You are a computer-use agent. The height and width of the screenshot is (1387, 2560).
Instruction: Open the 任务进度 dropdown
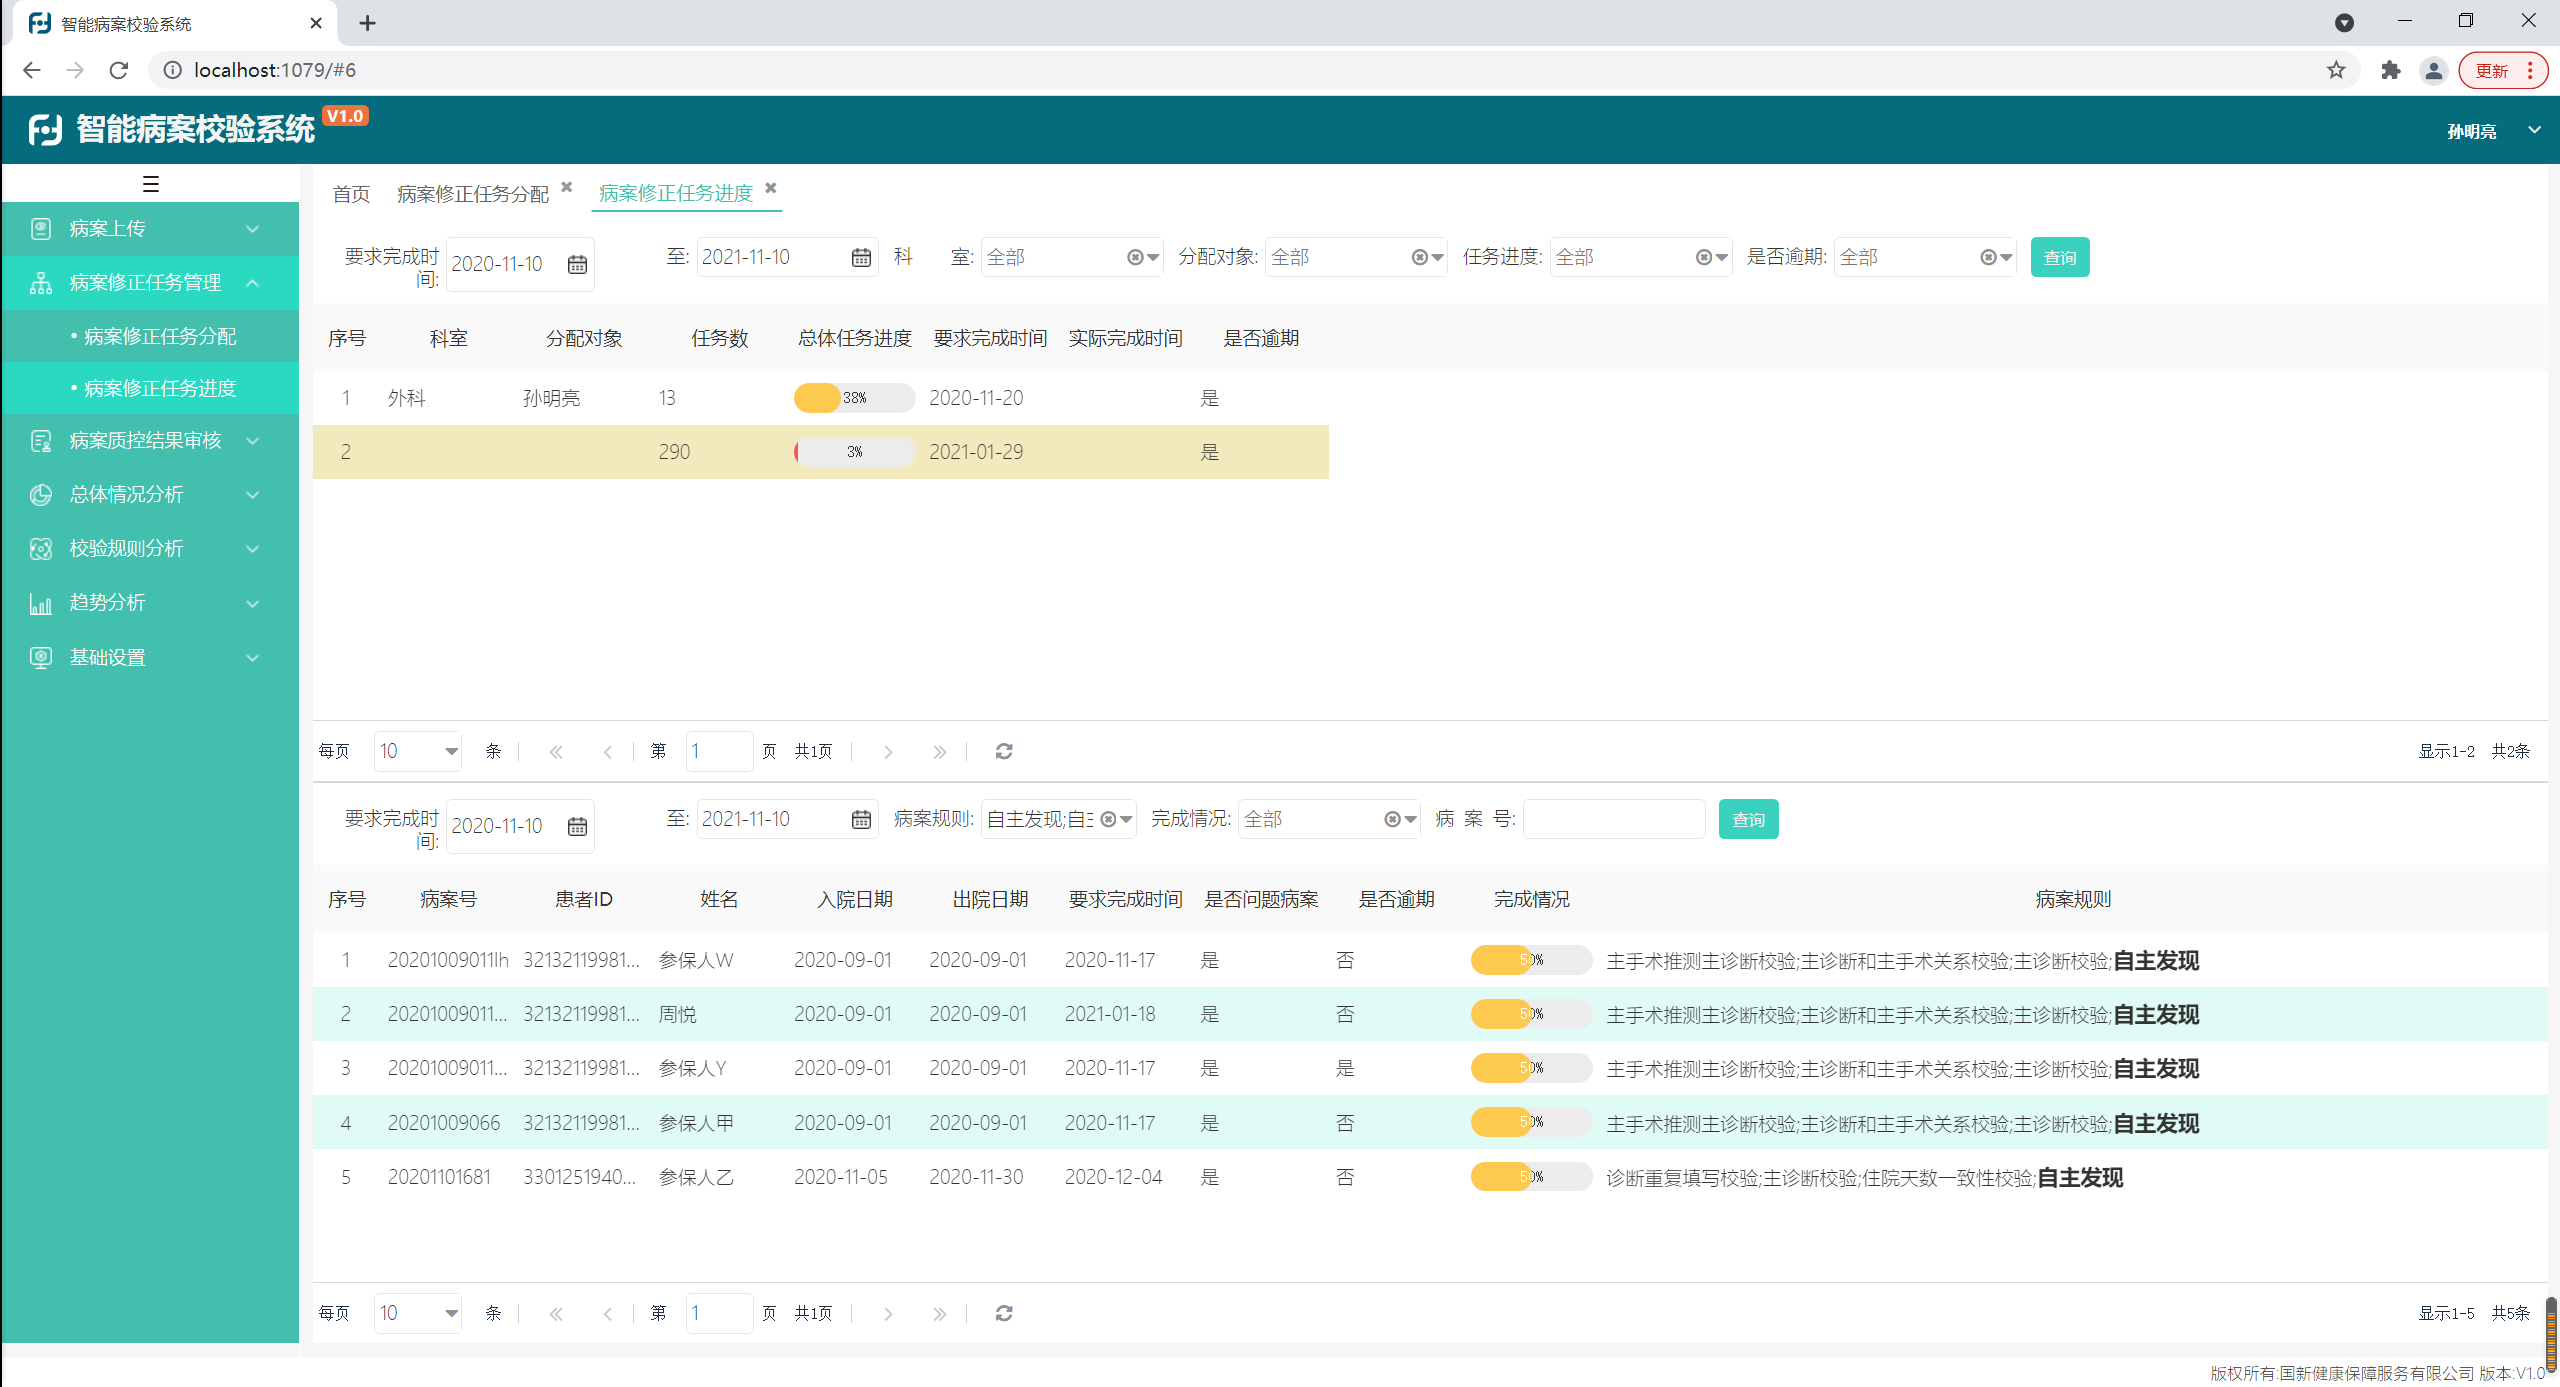point(1722,258)
